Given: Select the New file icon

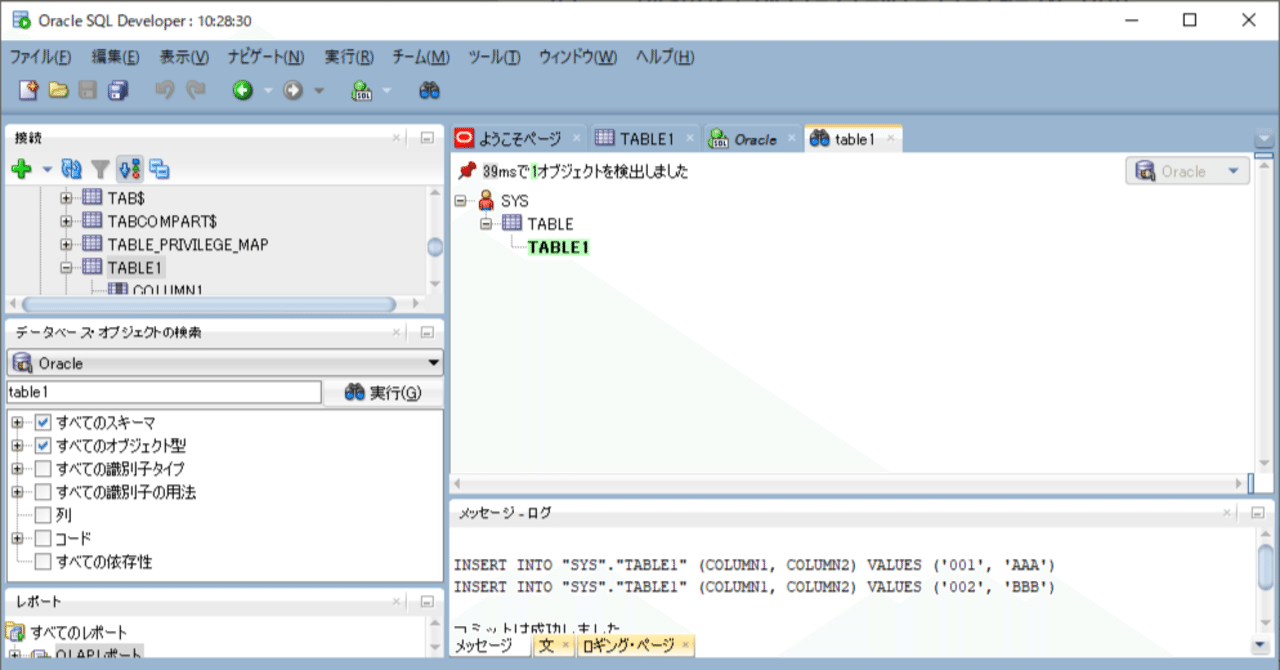Looking at the screenshot, I should (x=30, y=90).
